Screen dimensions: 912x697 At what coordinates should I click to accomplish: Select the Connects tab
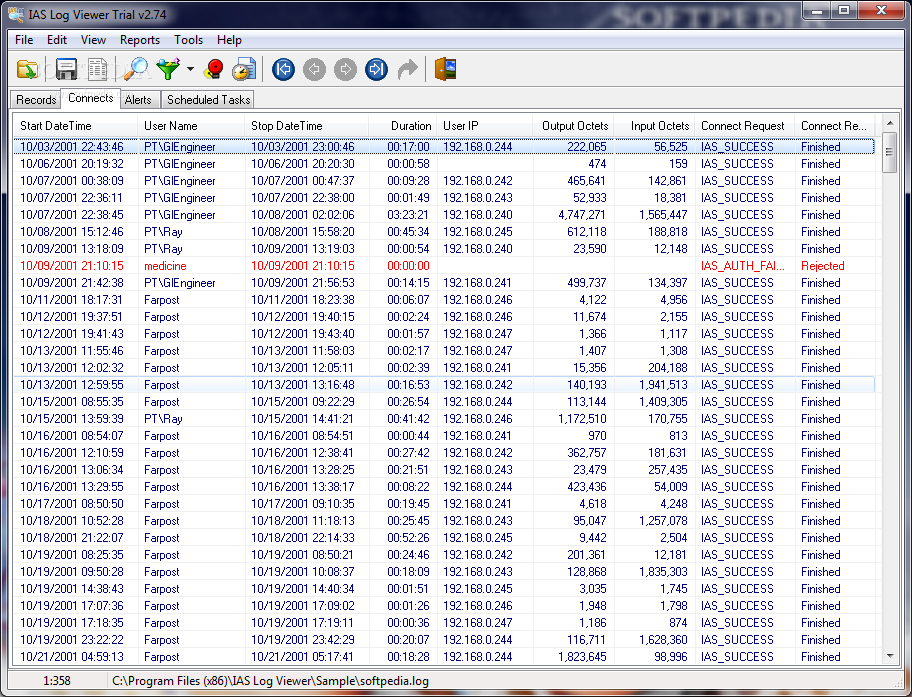(x=90, y=98)
